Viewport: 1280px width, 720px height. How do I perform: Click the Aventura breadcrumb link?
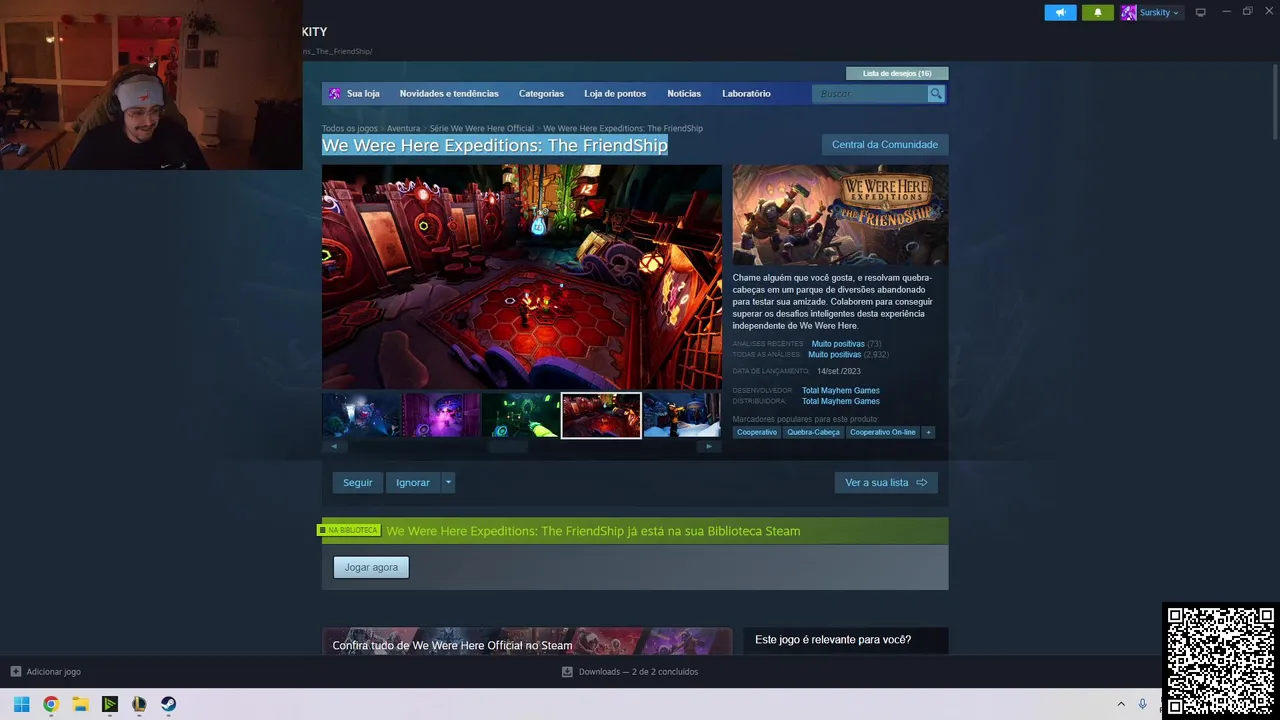(x=403, y=128)
